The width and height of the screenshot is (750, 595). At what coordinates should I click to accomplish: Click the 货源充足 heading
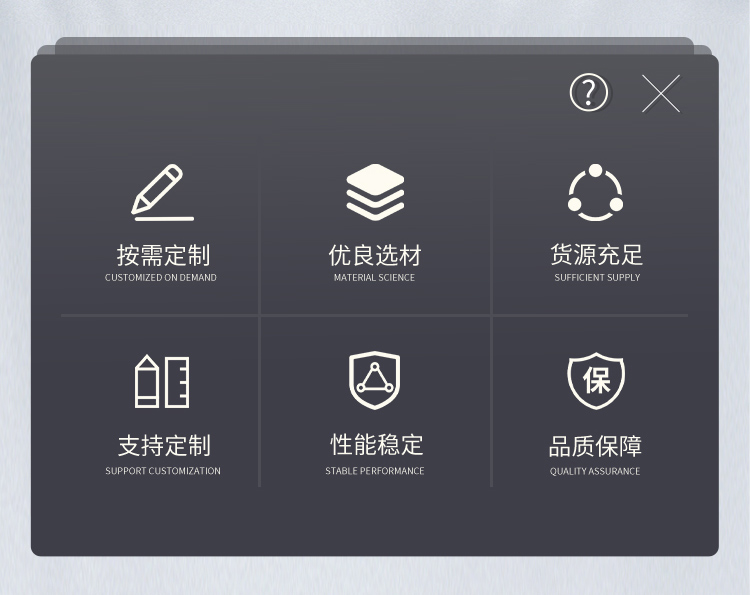click(596, 254)
